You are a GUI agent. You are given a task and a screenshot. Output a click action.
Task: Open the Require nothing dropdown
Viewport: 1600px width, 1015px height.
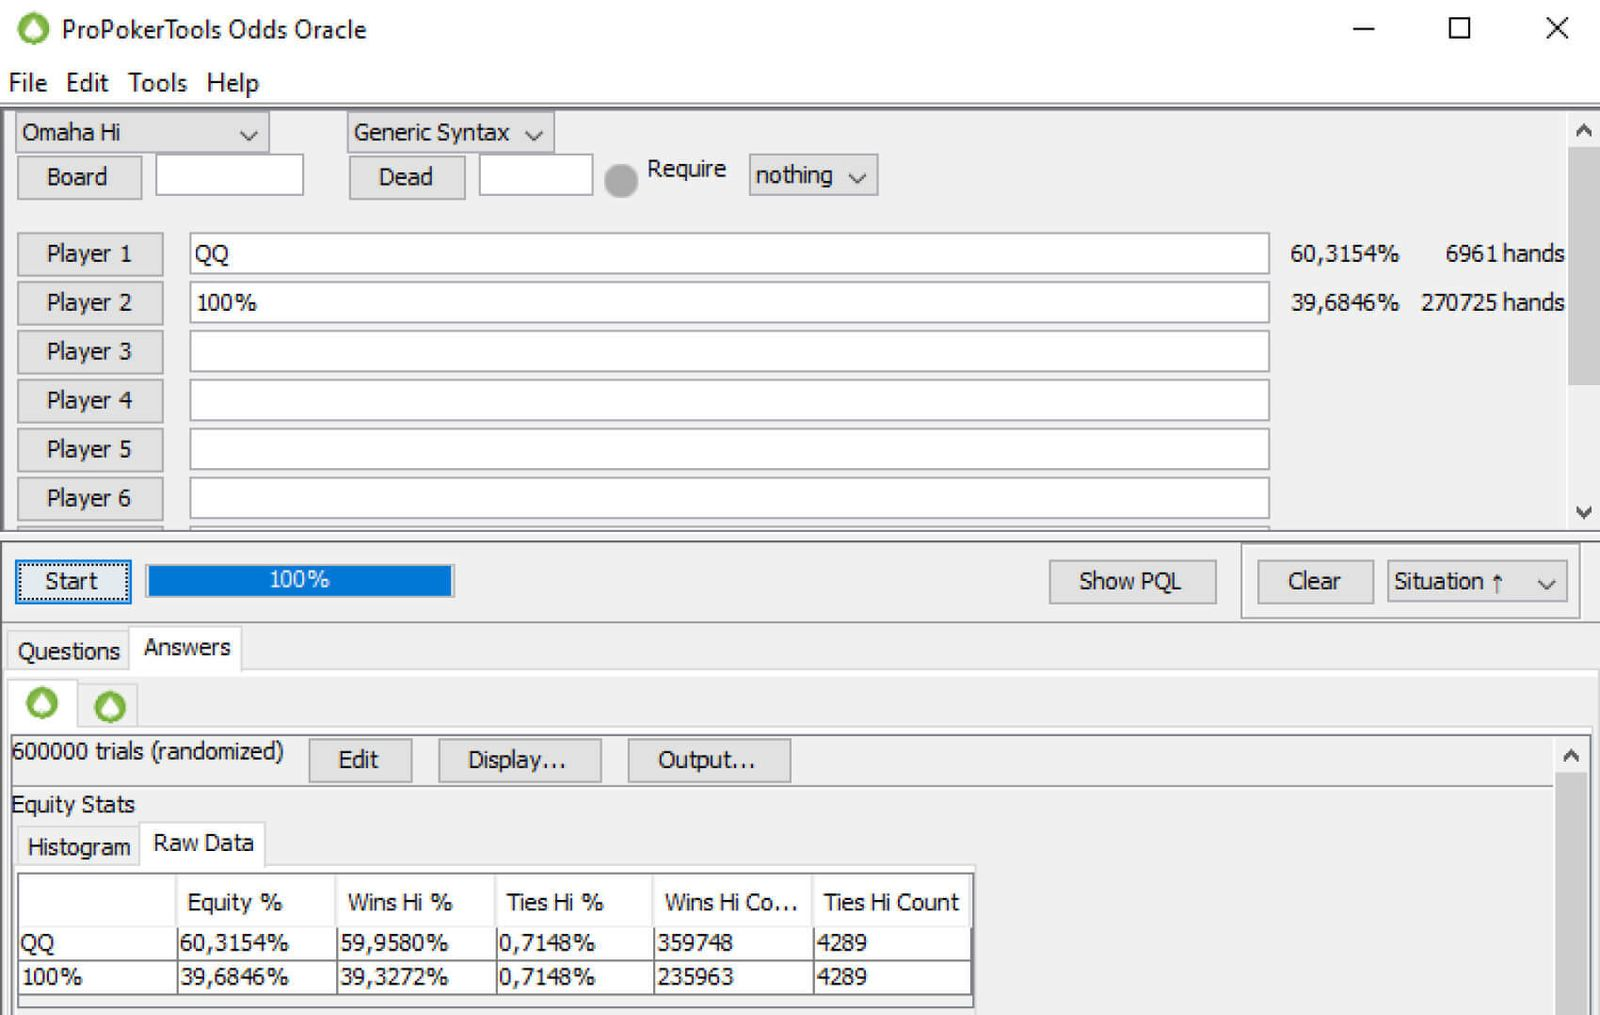tap(812, 176)
